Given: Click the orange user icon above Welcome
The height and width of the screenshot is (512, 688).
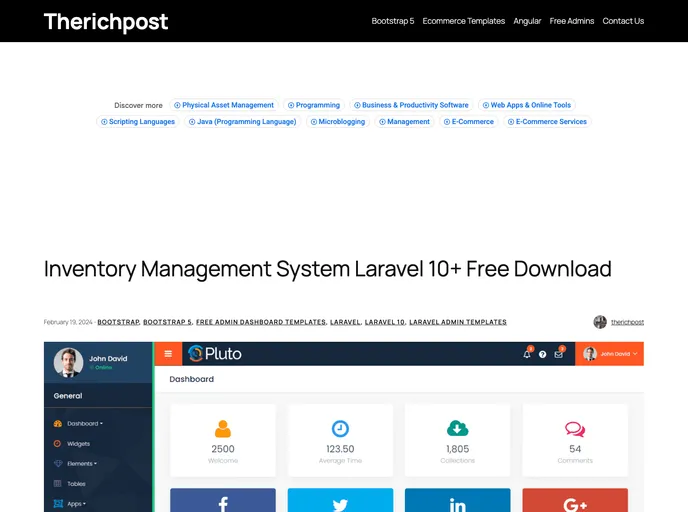Looking at the screenshot, I should [x=223, y=428].
